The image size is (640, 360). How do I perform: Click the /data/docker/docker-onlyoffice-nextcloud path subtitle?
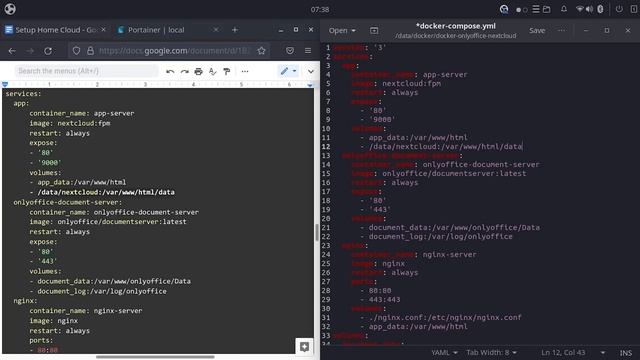coord(456,36)
